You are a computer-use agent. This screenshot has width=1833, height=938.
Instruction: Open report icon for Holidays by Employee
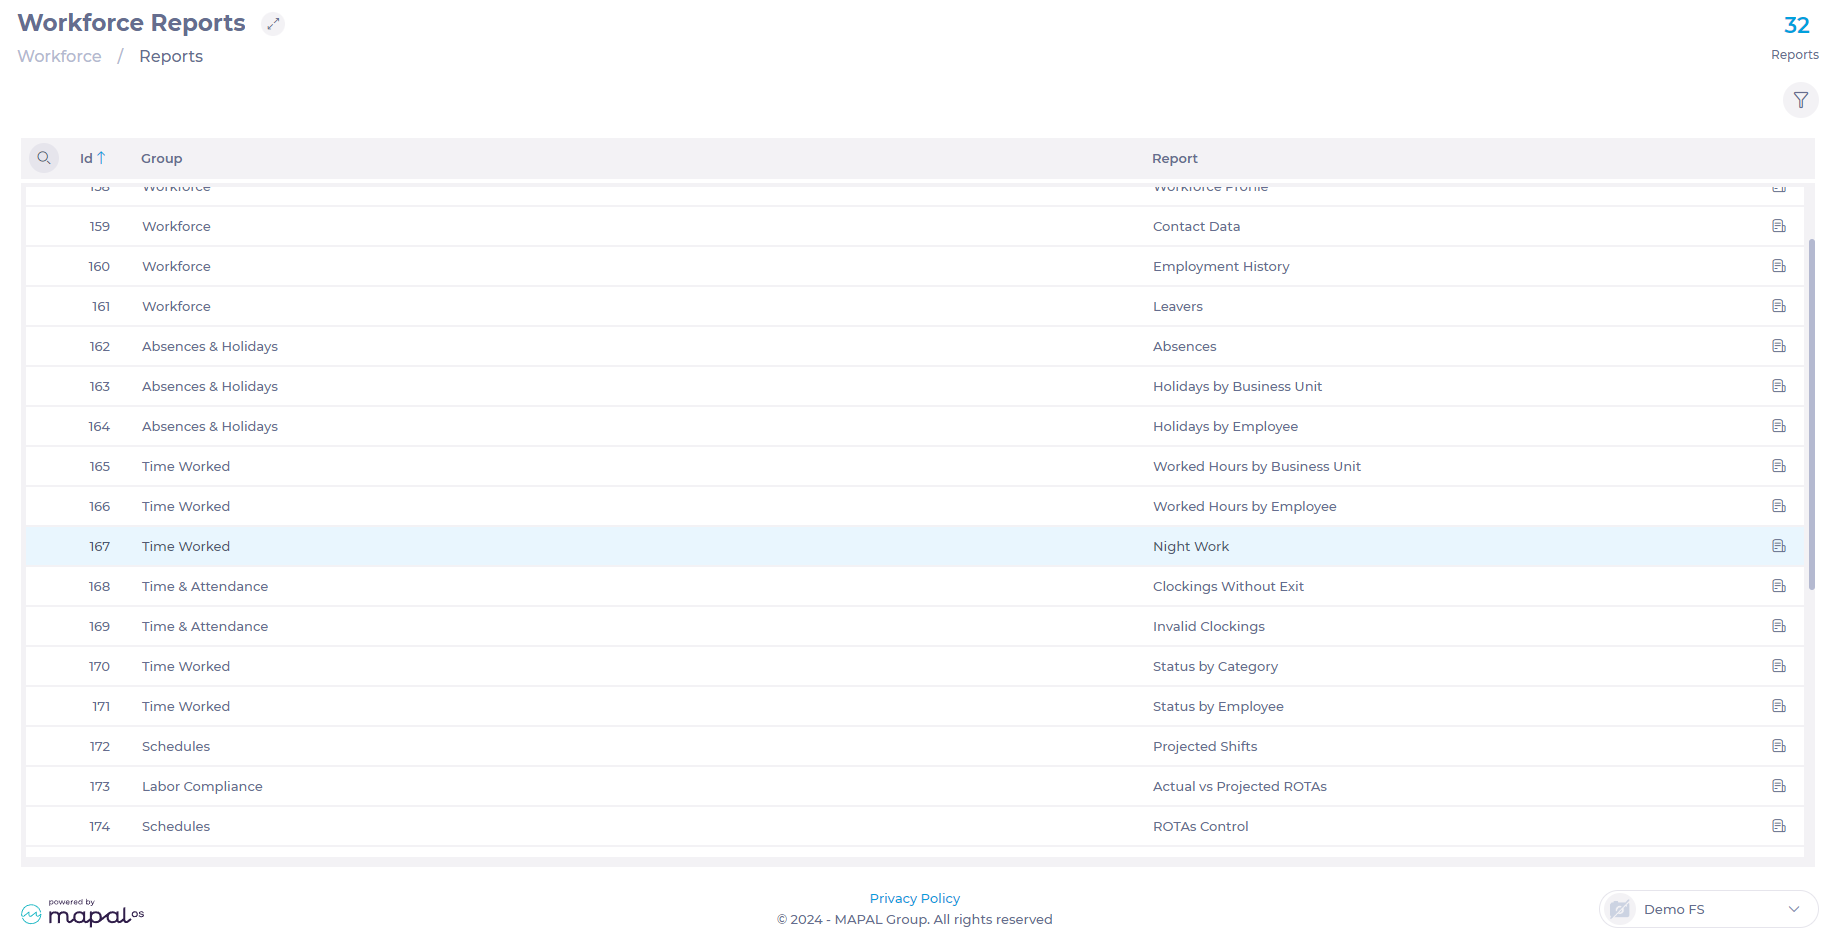point(1778,426)
